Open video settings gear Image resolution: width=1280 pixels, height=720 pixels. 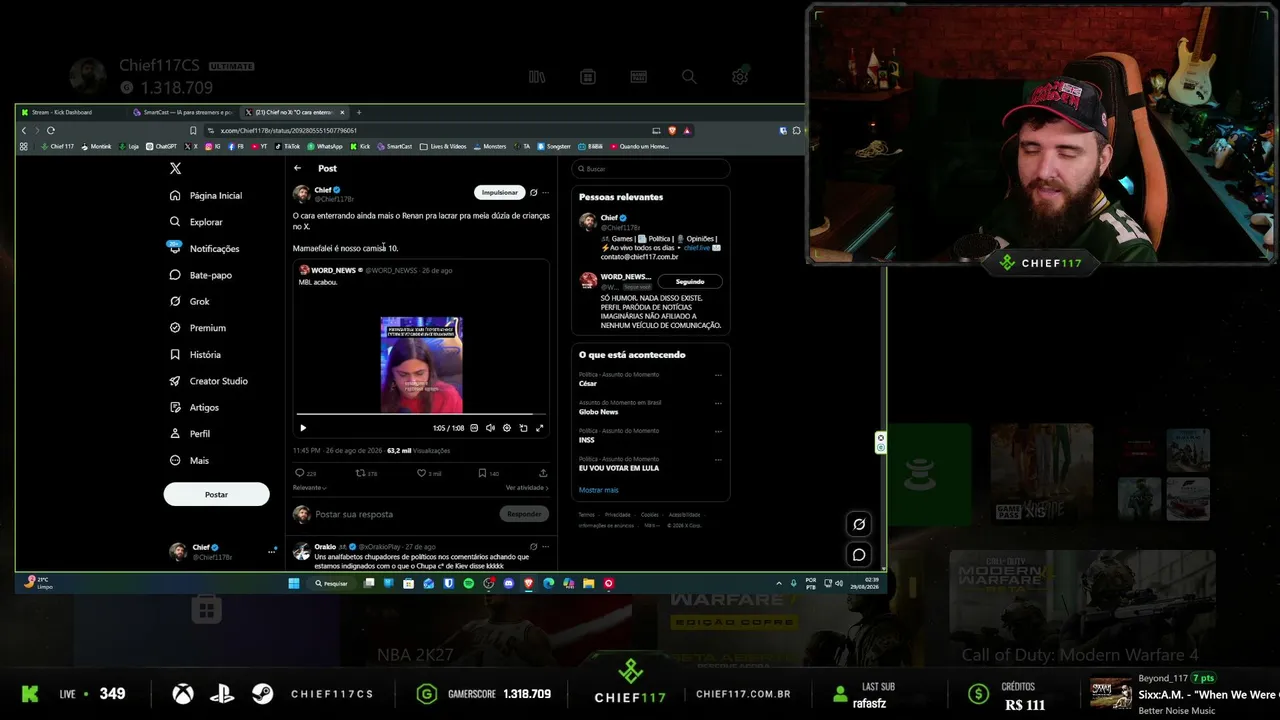click(507, 428)
